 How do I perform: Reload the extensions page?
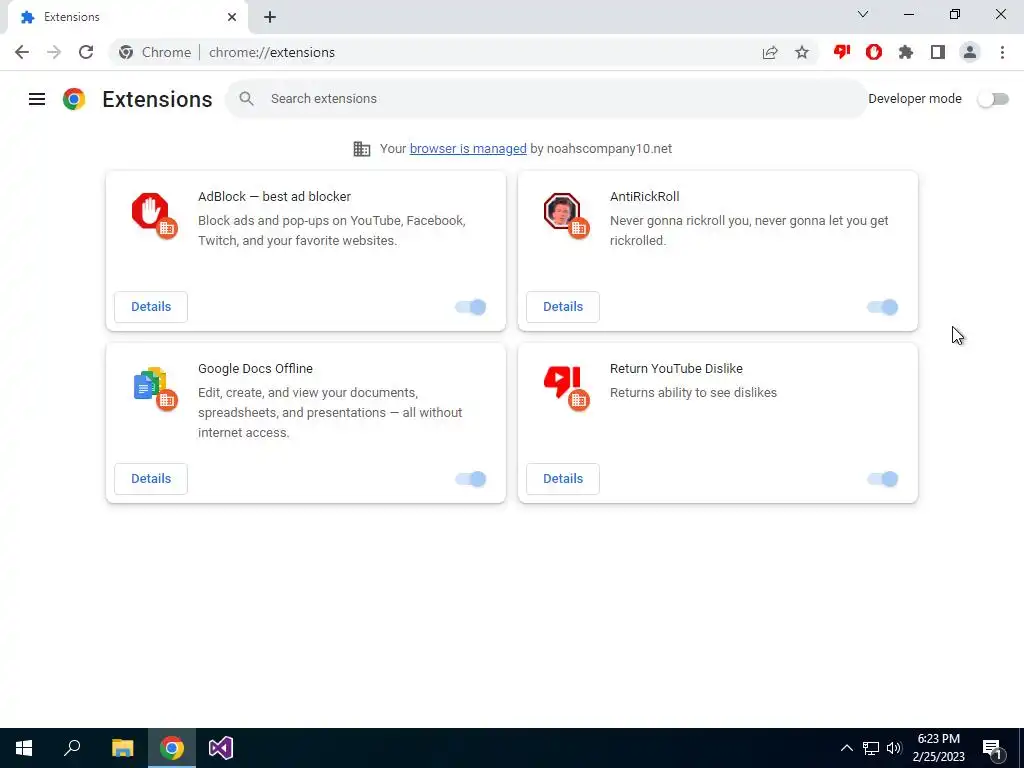(x=86, y=52)
